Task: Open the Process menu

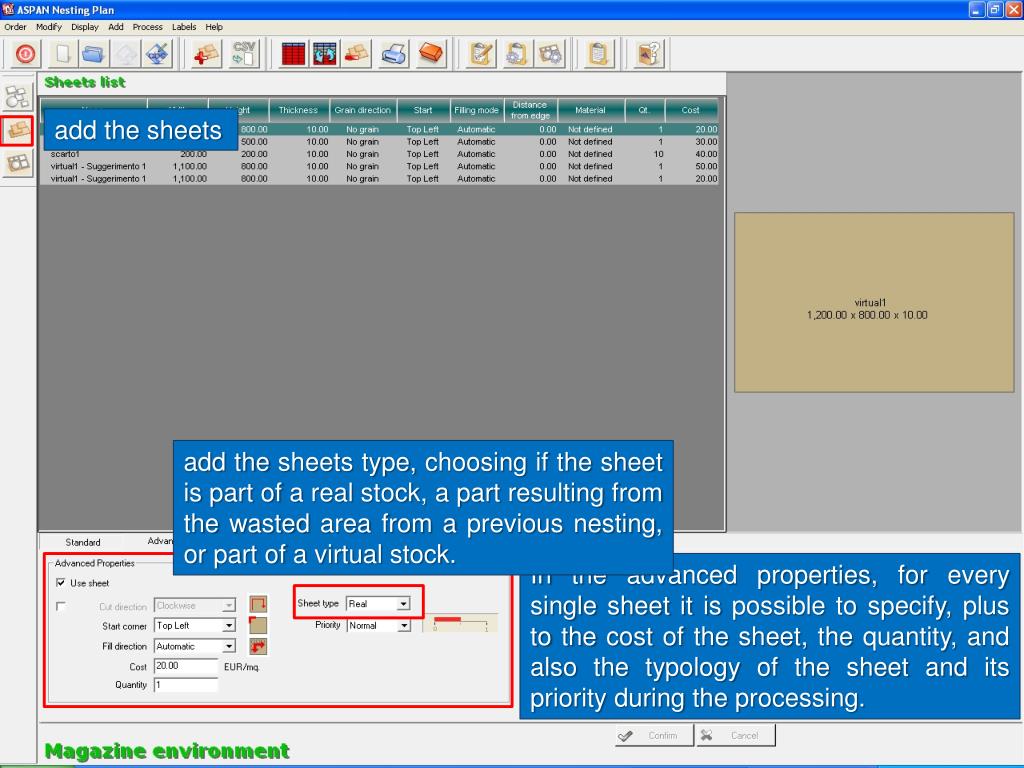Action: [147, 27]
